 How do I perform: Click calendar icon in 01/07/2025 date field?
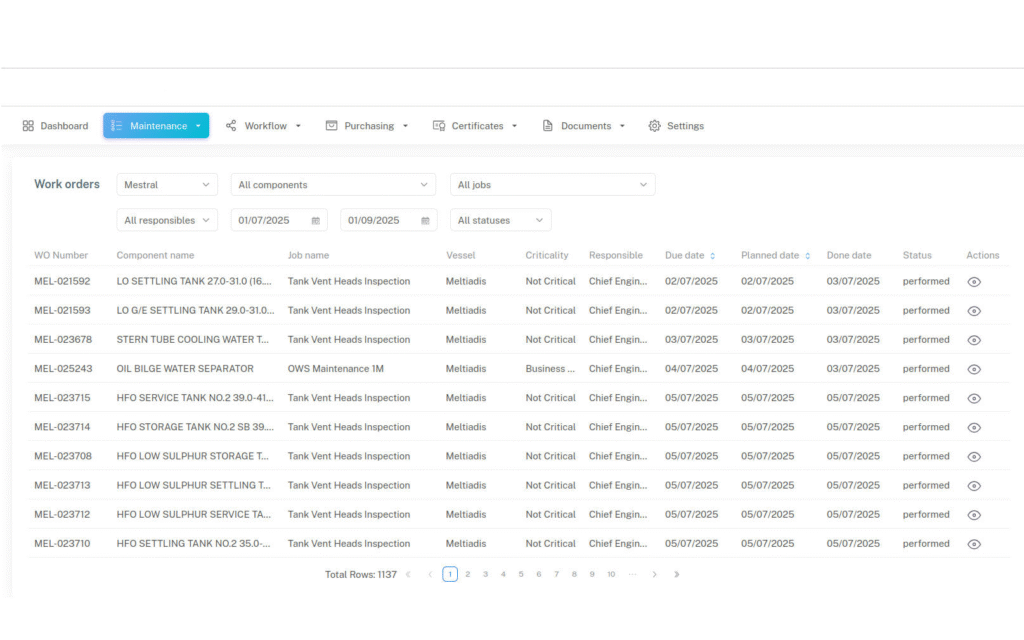[316, 221]
